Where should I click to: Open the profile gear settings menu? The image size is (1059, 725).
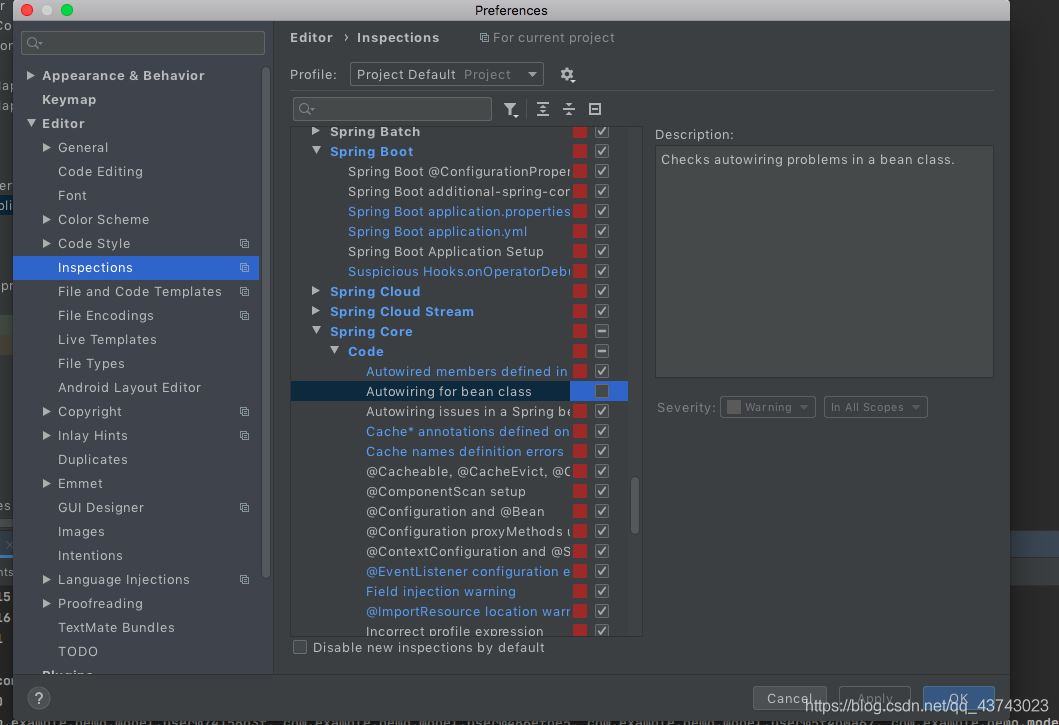tap(567, 75)
